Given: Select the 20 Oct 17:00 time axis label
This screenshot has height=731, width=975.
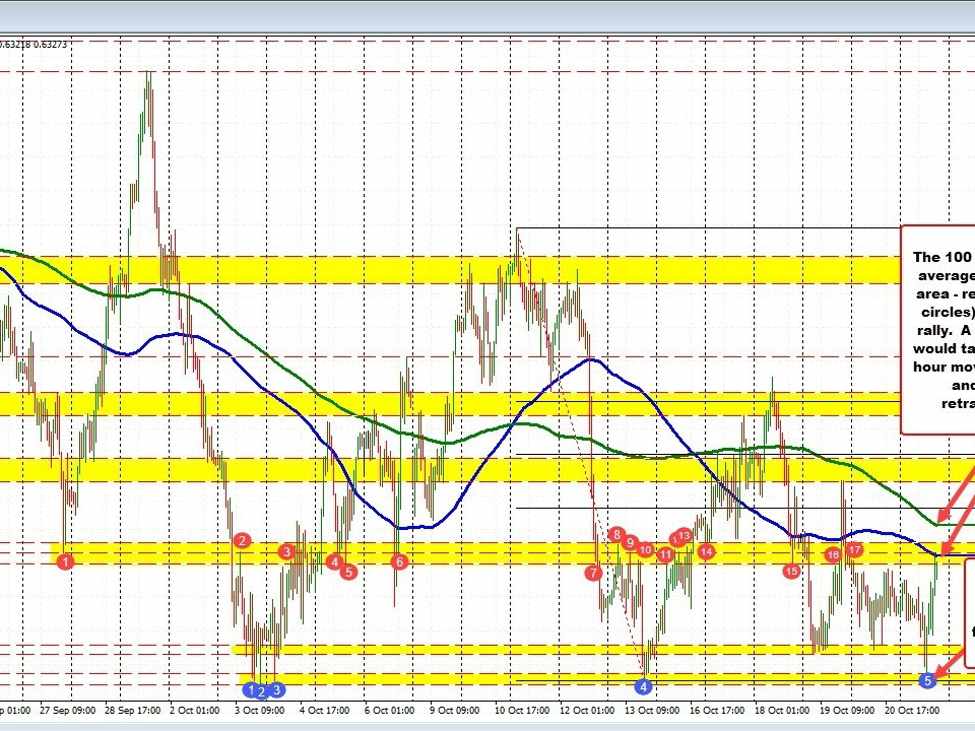Looking at the screenshot, I should 910,710.
